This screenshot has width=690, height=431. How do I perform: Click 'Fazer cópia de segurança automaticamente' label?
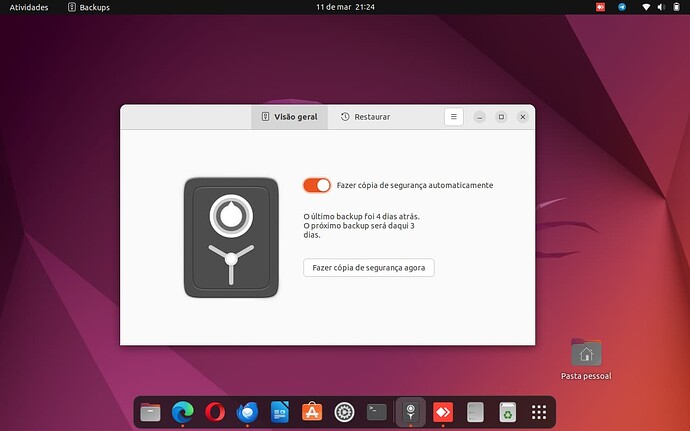click(x=415, y=185)
